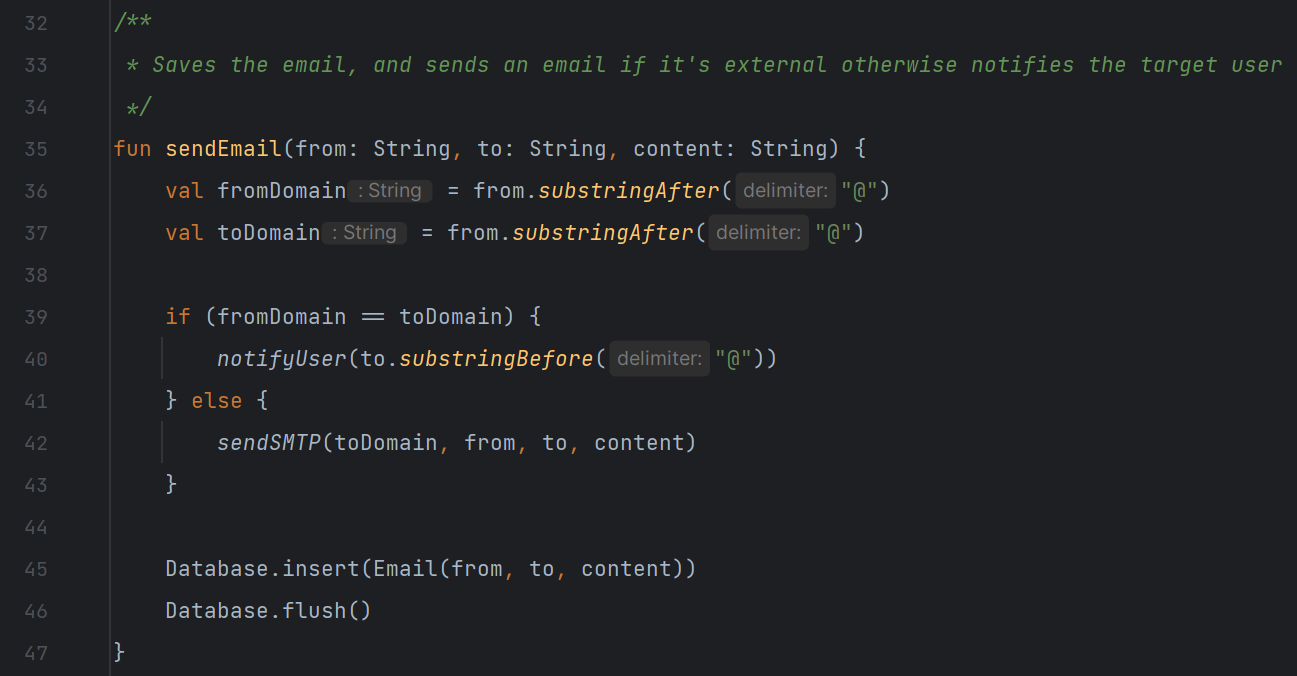
Task: Click the sendSMTP function call
Action: (x=269, y=443)
